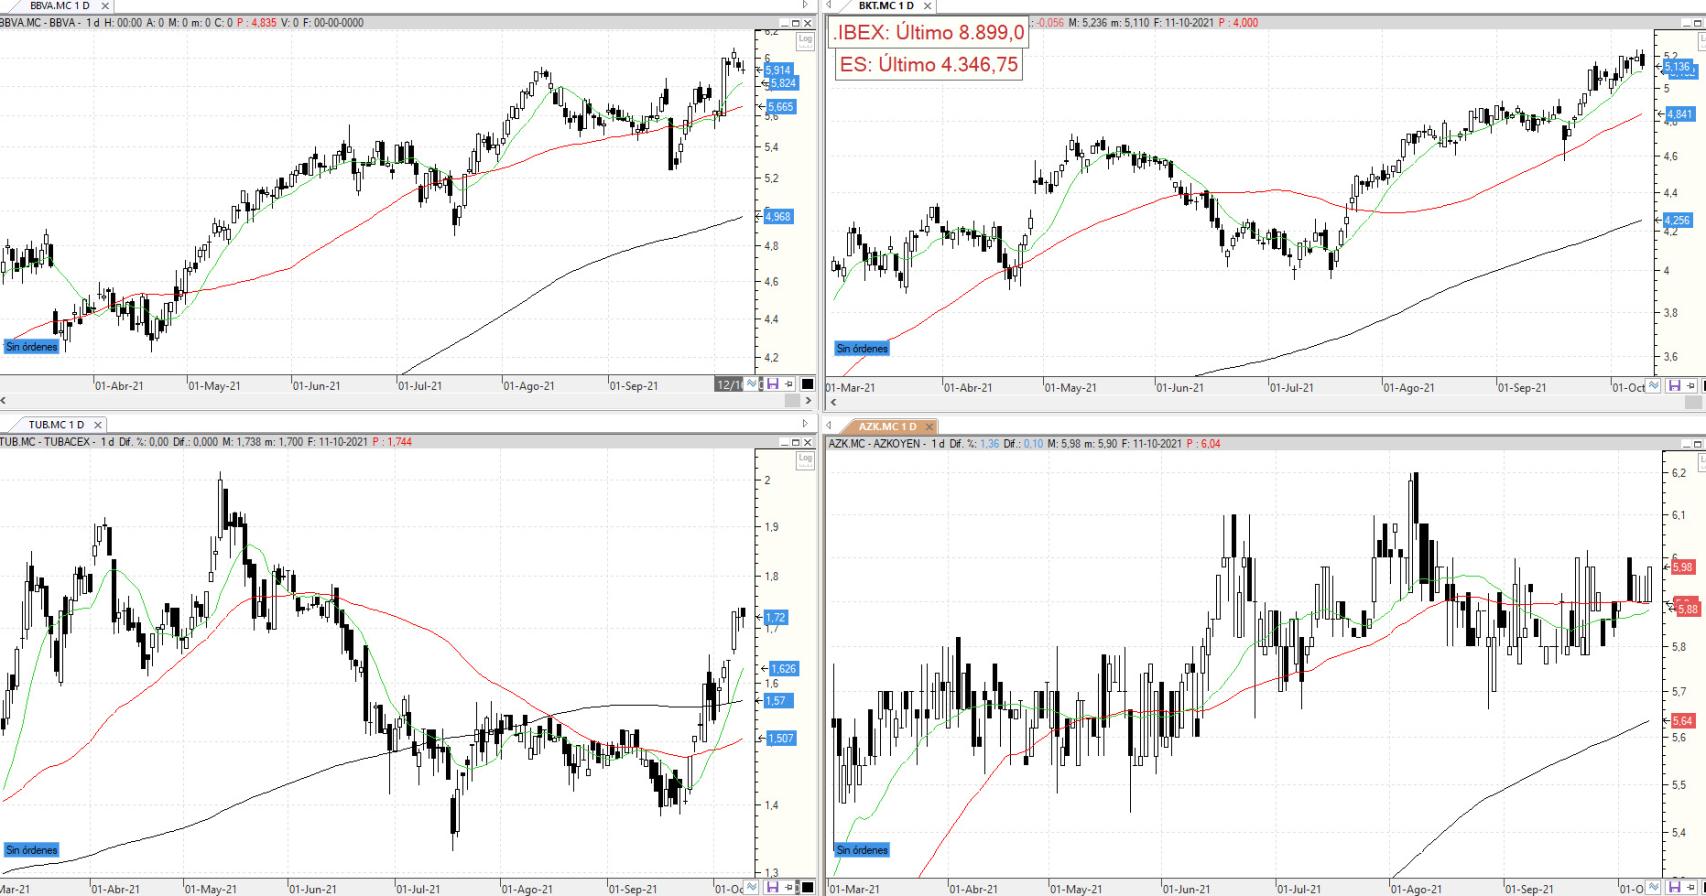The height and width of the screenshot is (896, 1706).
Task: Click 'Sin órdenes' button in Azkoyen chart
Action: (862, 850)
